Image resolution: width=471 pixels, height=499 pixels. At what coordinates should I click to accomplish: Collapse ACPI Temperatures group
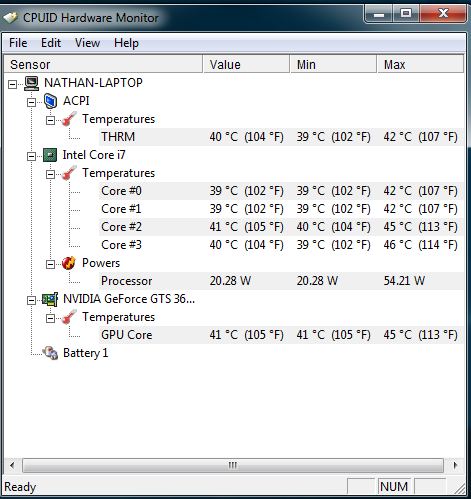50,120
